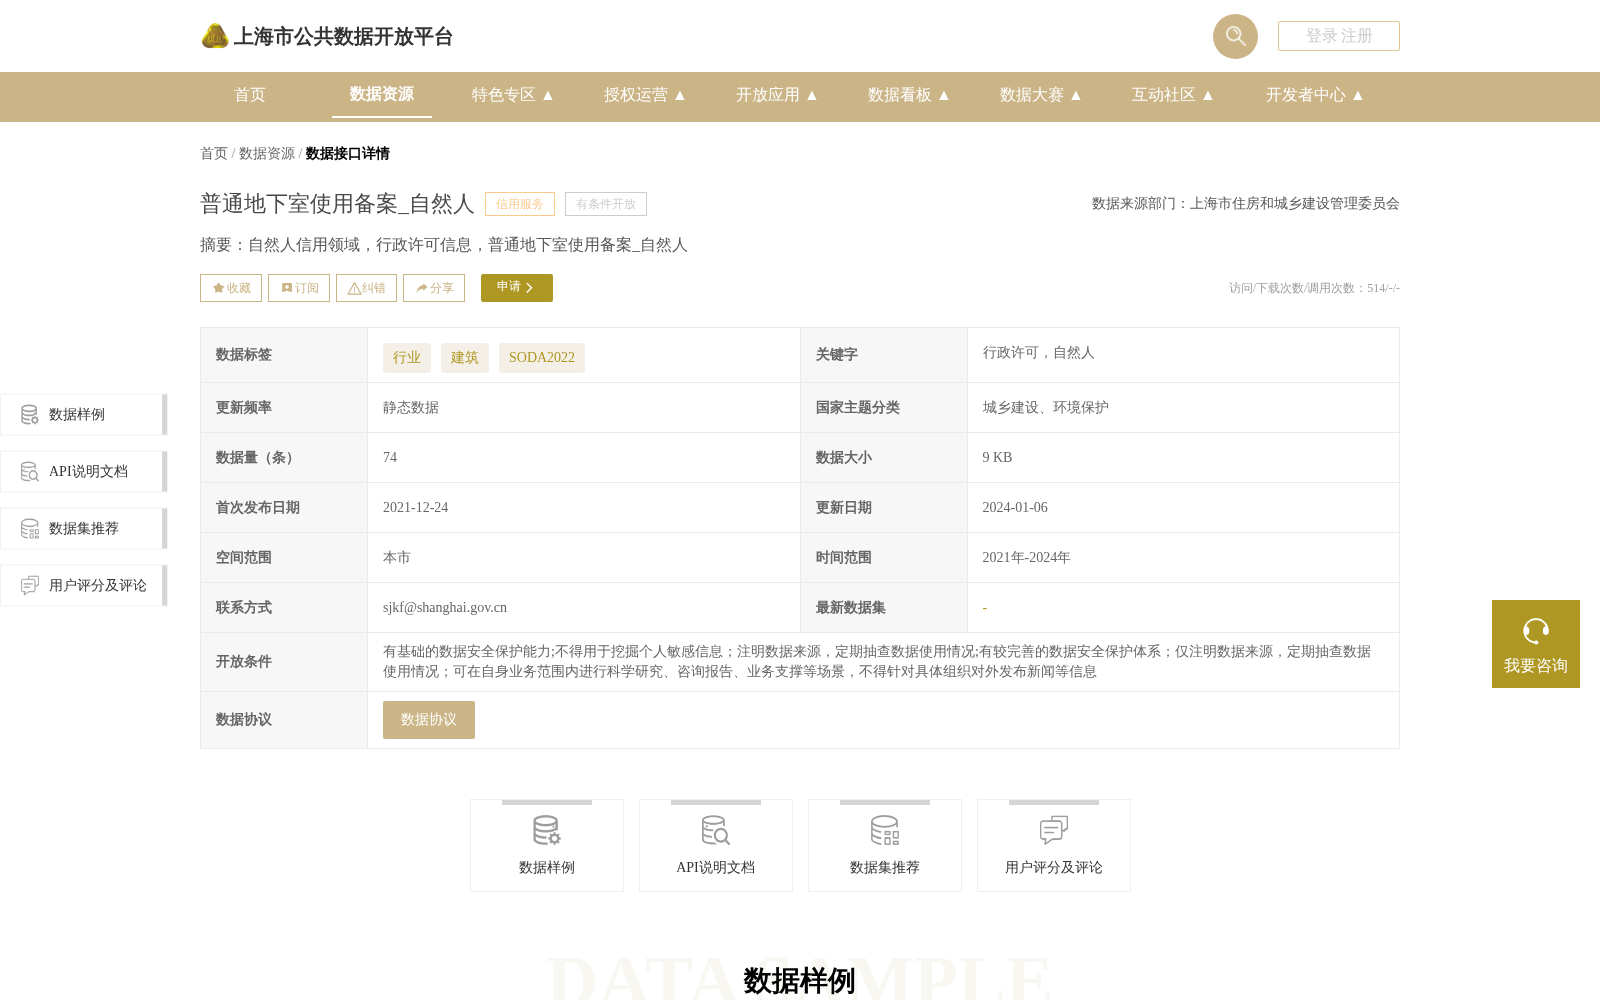
Task: Open the 数据样例 sidebar icon
Action: click(x=30, y=414)
